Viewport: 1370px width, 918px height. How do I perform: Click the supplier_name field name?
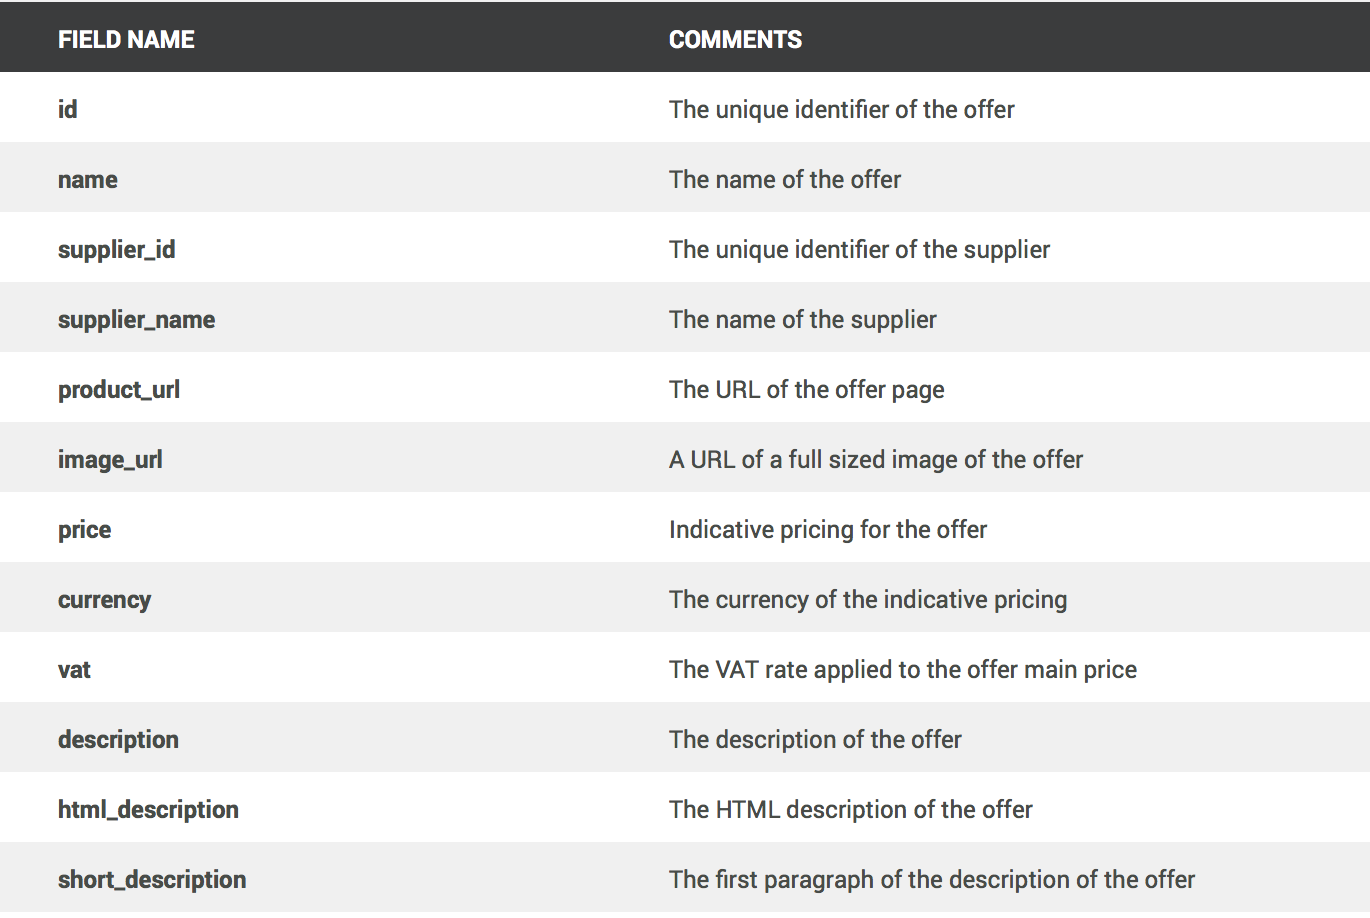click(137, 320)
